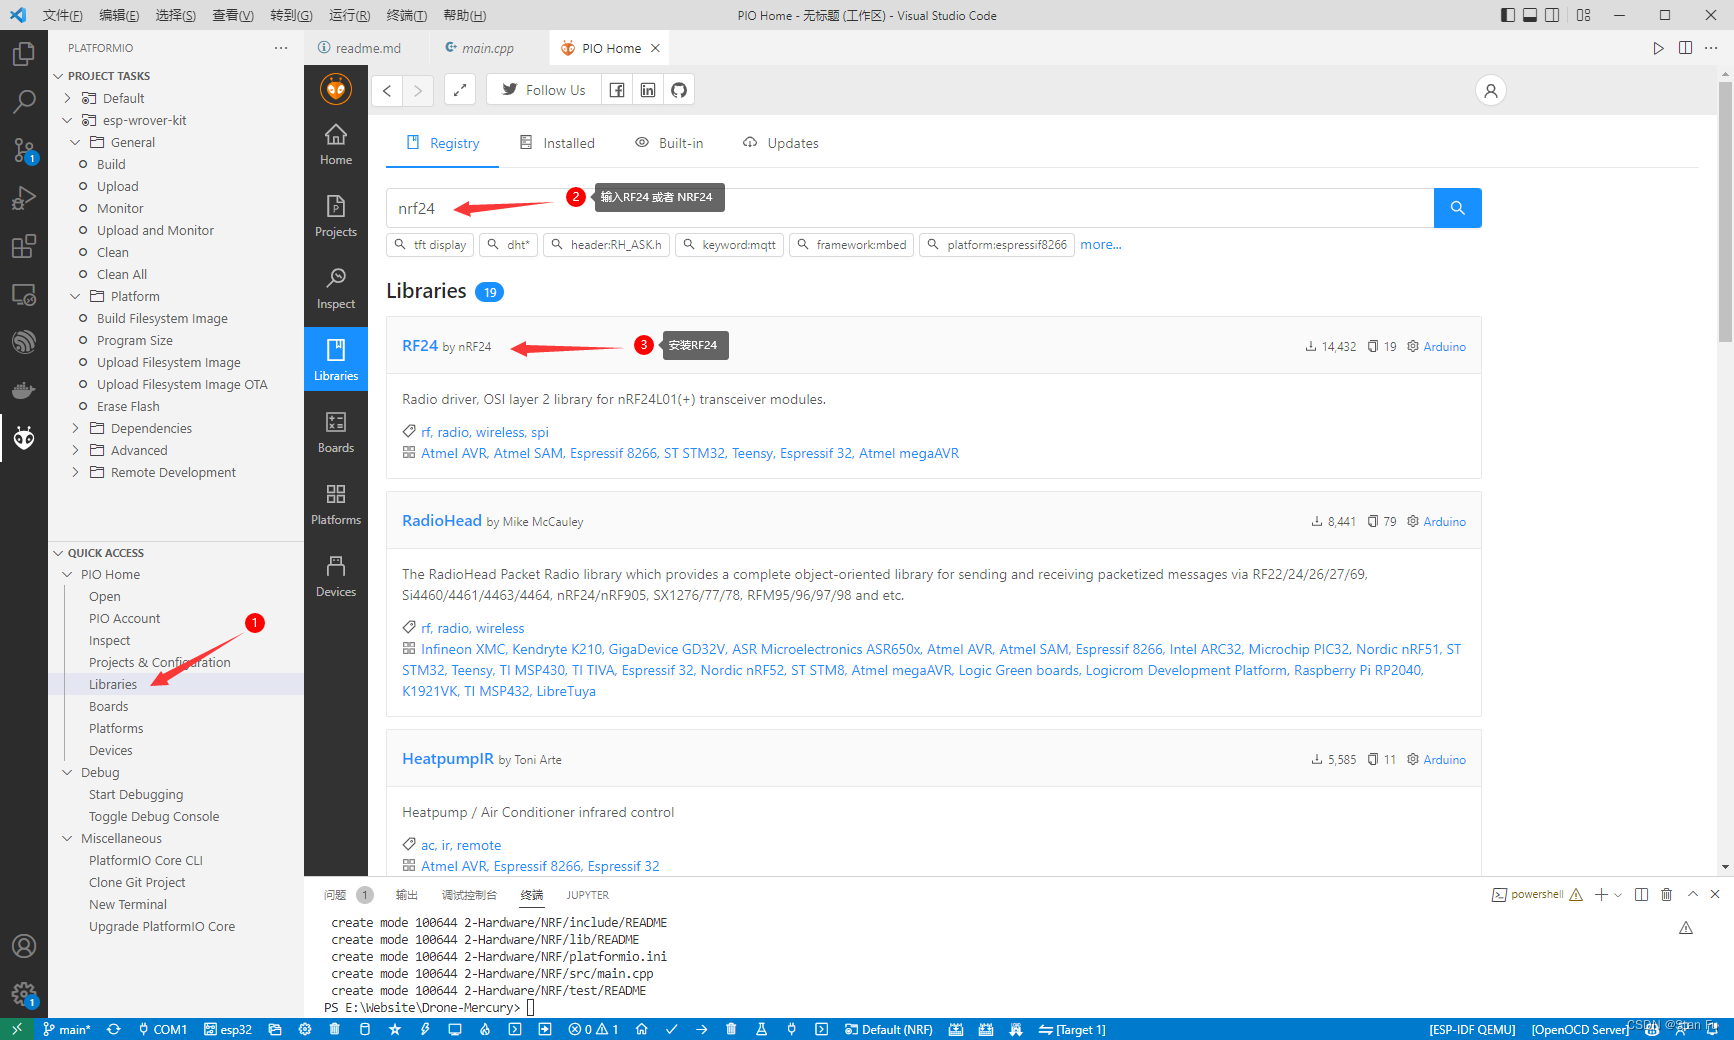Open Run and Debug view
Viewport: 1734px width, 1040px height.
point(24,198)
